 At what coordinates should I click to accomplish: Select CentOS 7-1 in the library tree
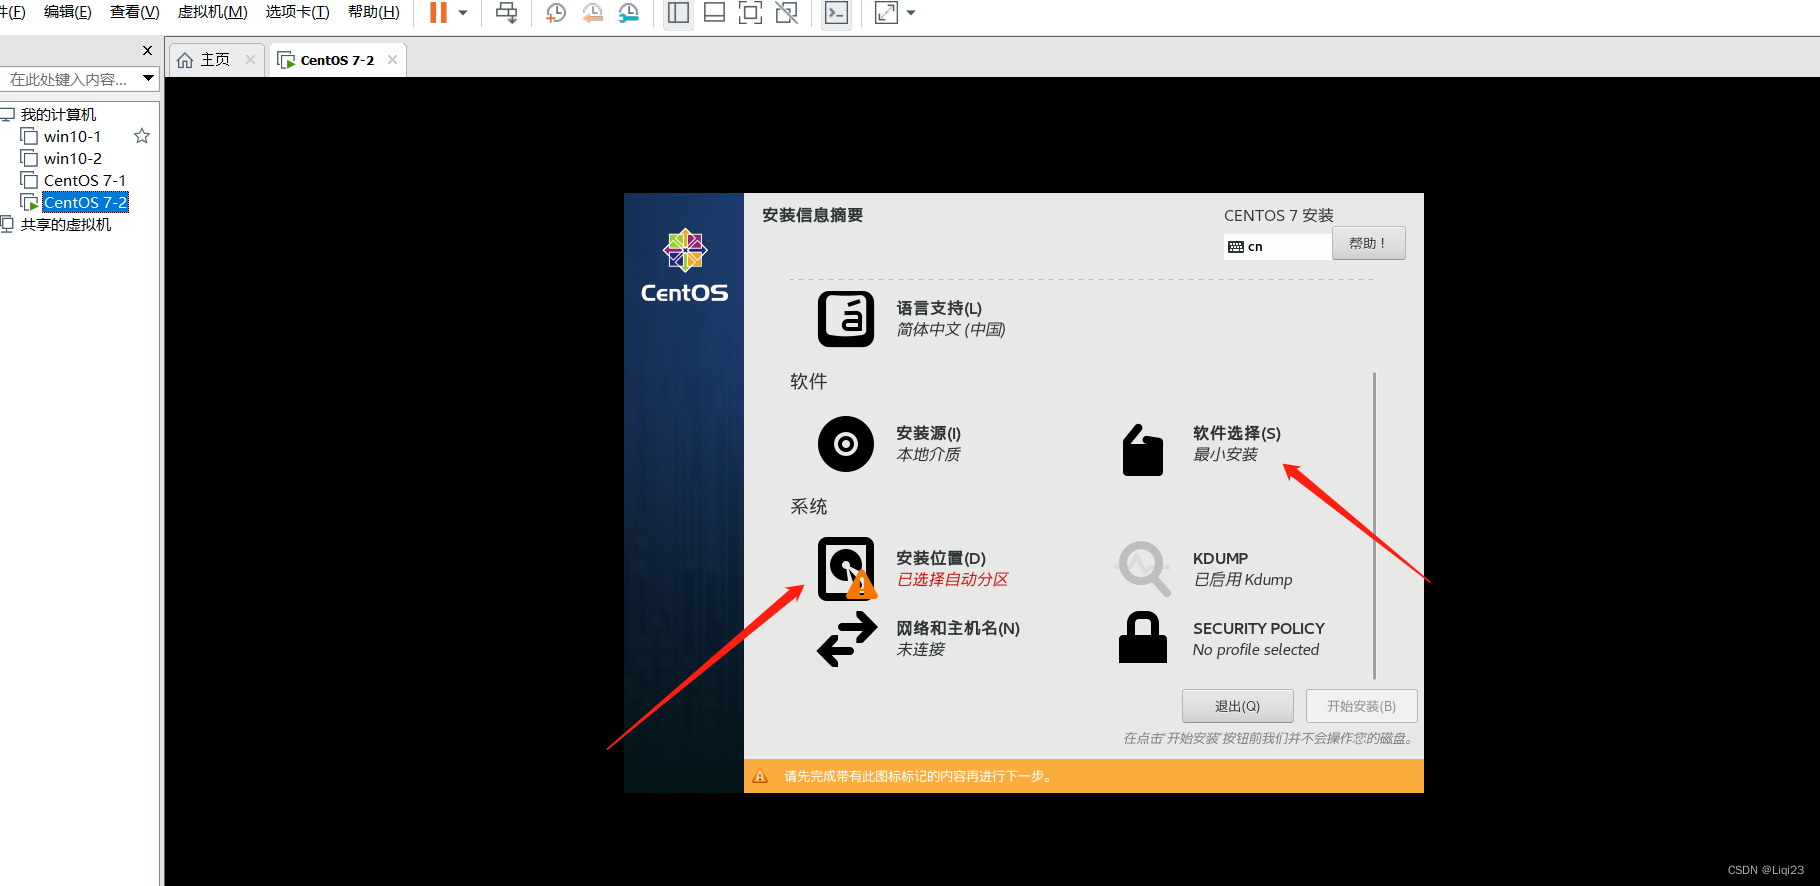point(84,180)
